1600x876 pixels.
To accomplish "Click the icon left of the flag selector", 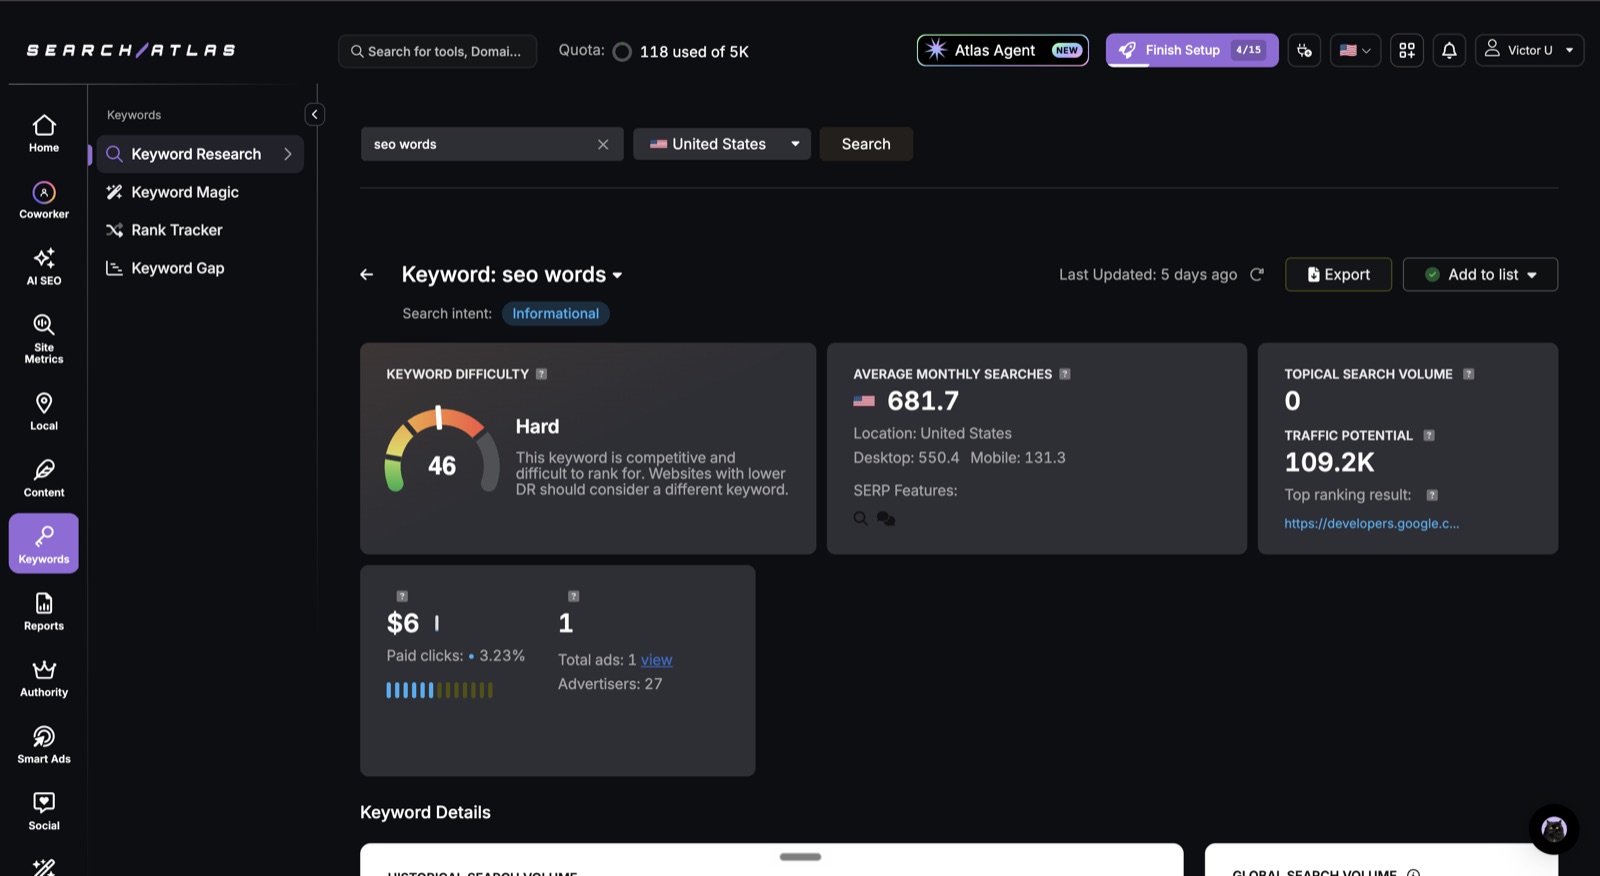I will [x=1304, y=50].
